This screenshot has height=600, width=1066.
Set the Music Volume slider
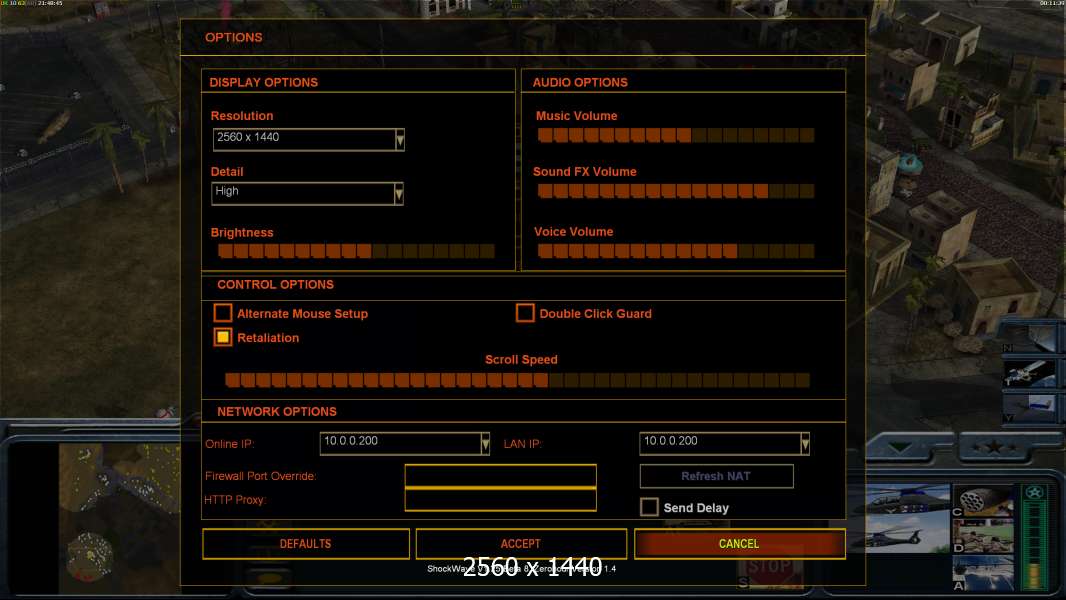[x=676, y=135]
